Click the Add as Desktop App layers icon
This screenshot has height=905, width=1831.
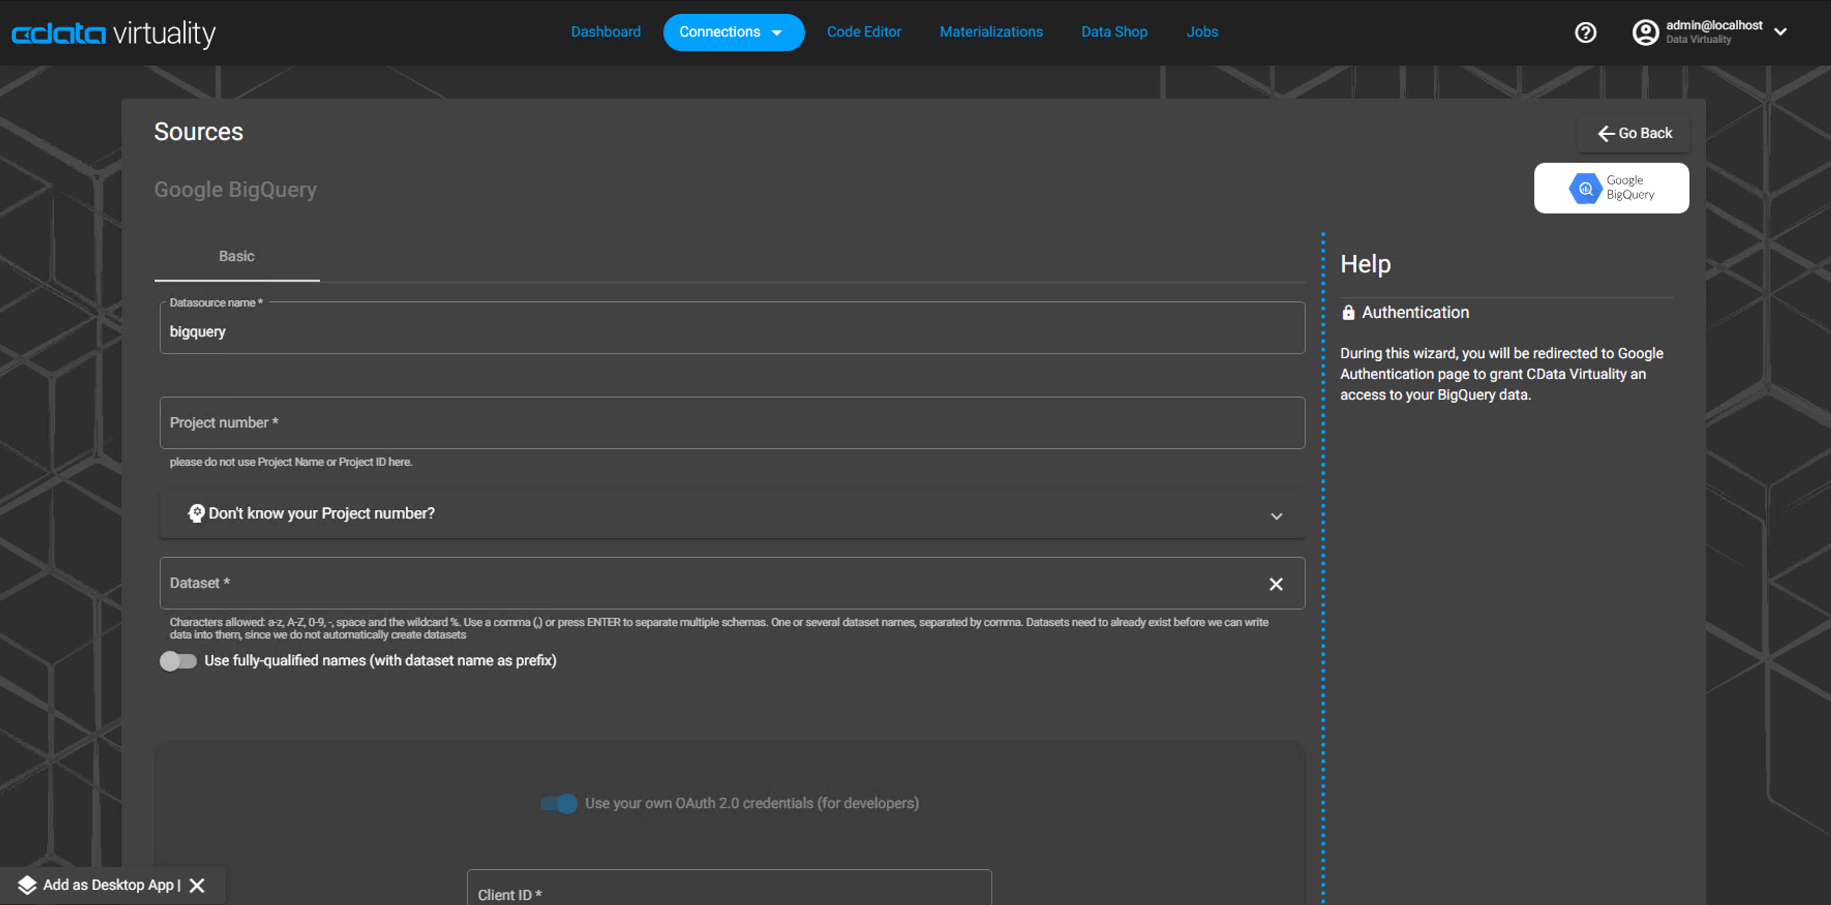[x=27, y=885]
